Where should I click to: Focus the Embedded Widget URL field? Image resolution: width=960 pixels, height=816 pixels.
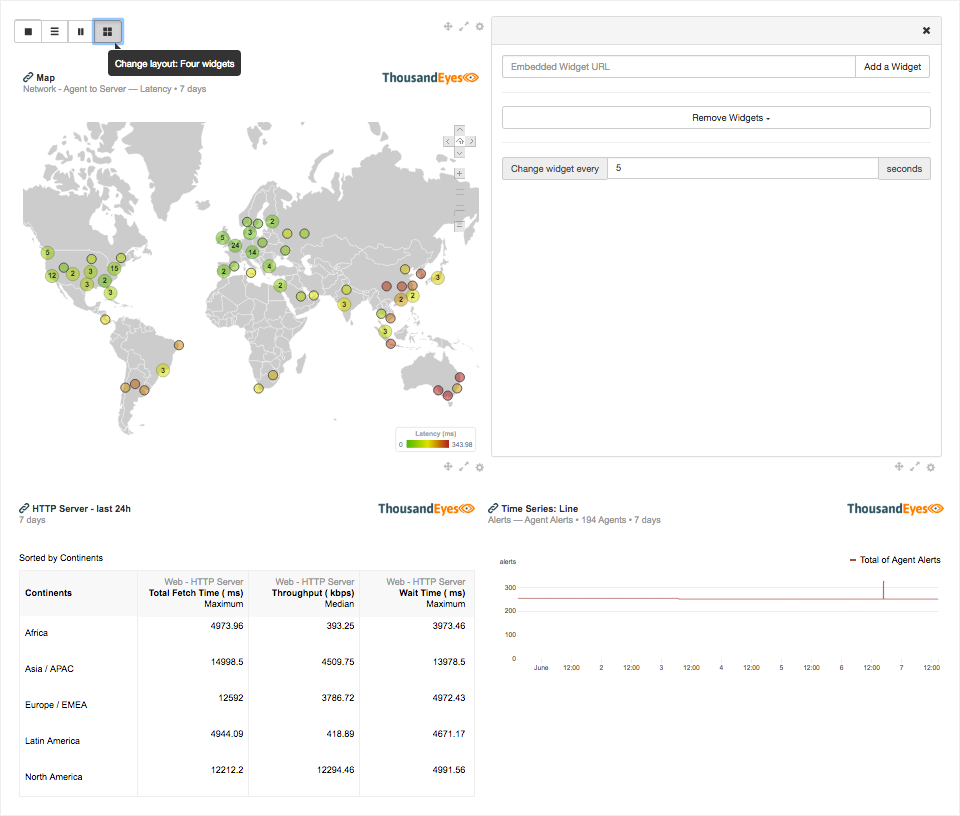[x=678, y=67]
